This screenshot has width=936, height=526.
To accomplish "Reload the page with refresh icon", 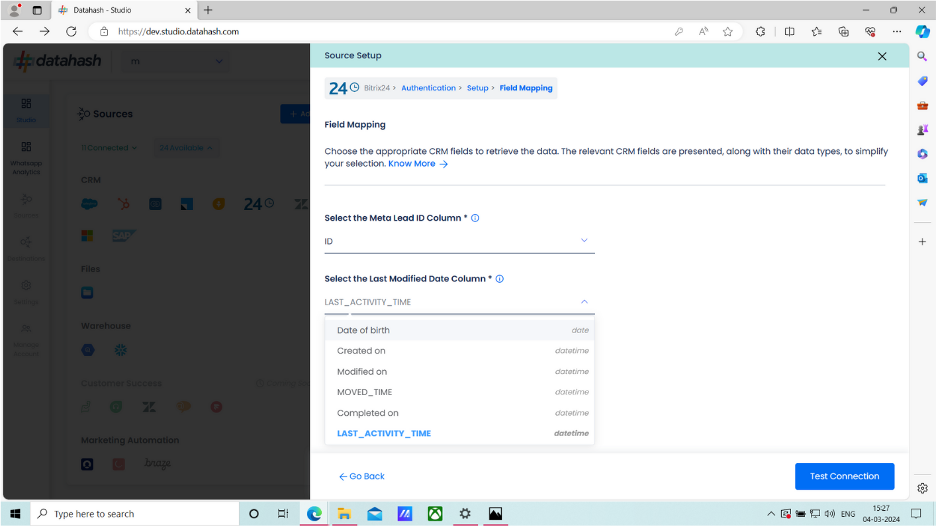I will coord(71,32).
